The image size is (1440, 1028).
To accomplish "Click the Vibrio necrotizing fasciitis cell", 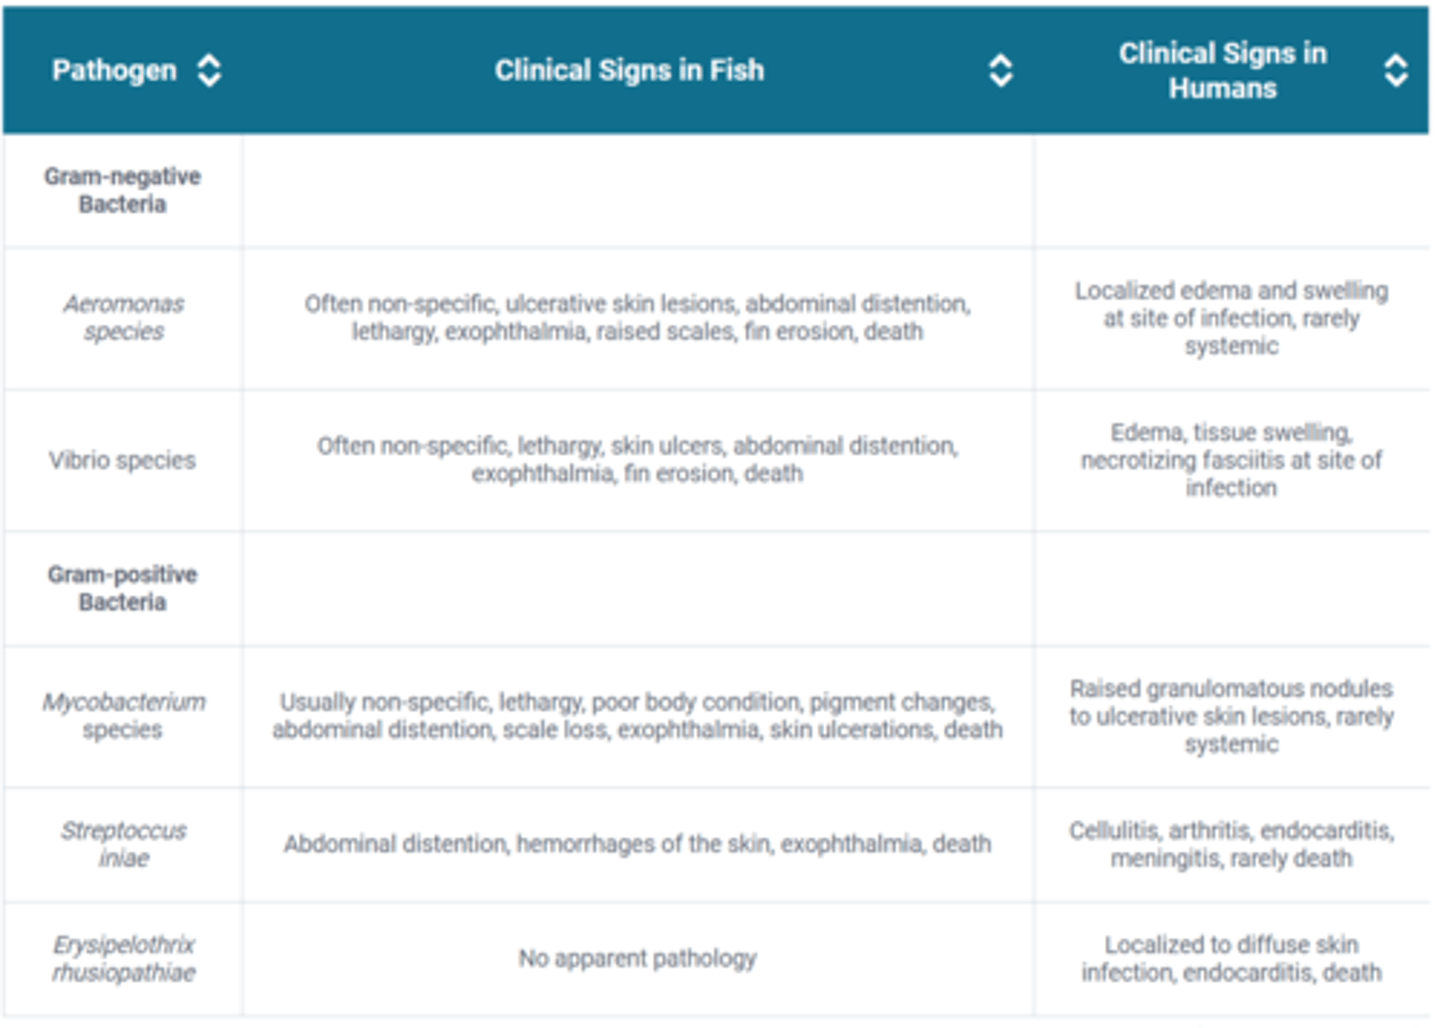I will tap(1231, 460).
